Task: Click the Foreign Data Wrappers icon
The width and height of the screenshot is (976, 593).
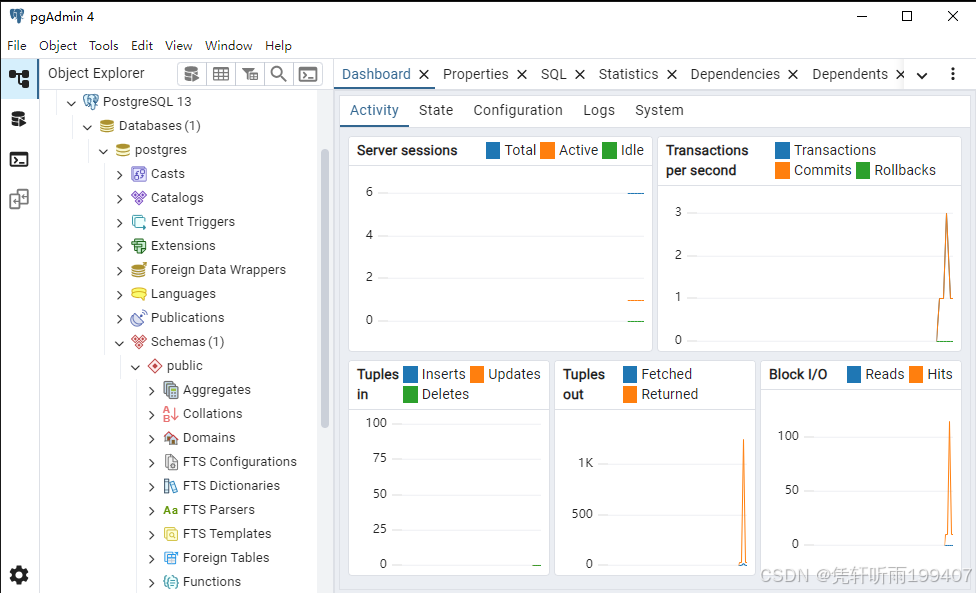Action: pyautogui.click(x=139, y=269)
